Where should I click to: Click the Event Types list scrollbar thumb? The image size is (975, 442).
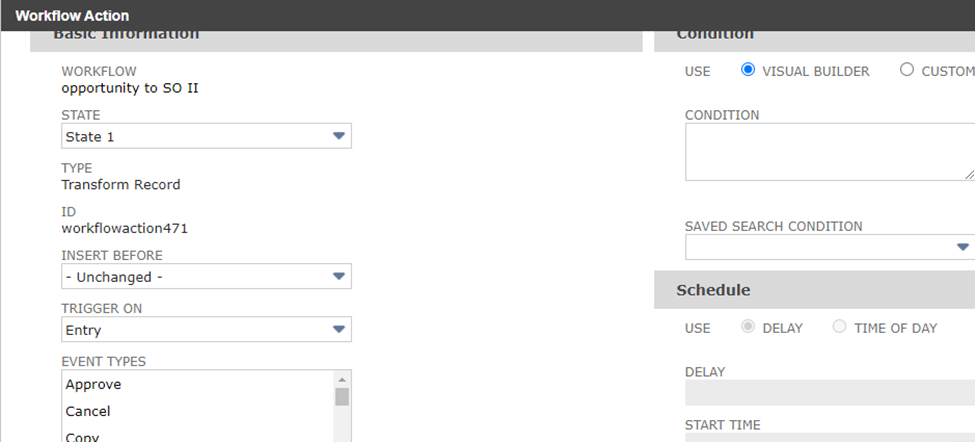pos(342,397)
